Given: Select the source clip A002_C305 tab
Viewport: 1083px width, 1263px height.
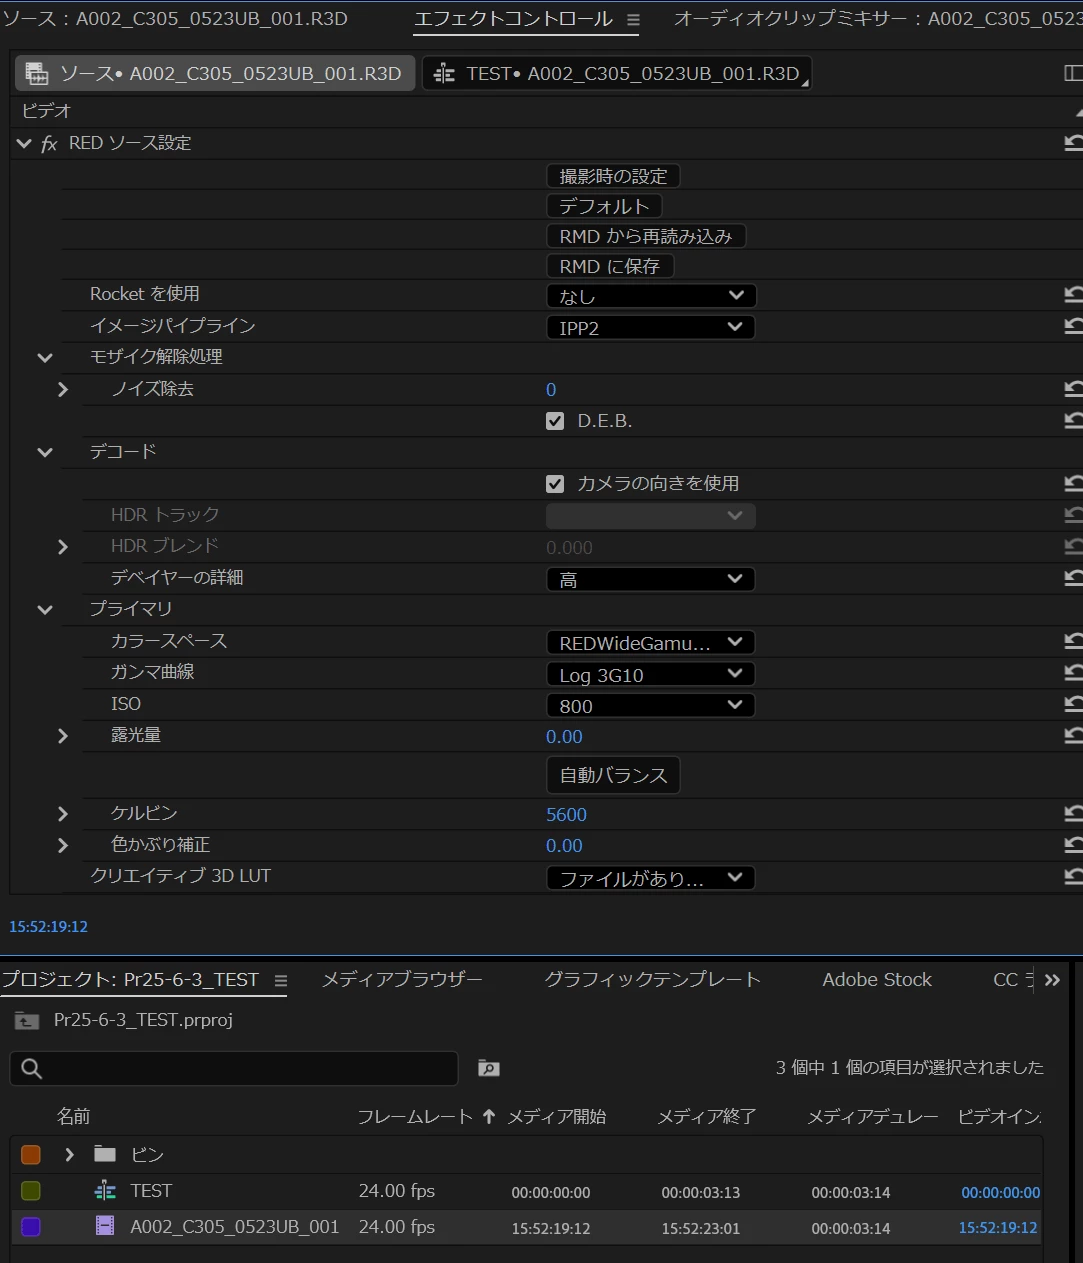Looking at the screenshot, I should (215, 73).
